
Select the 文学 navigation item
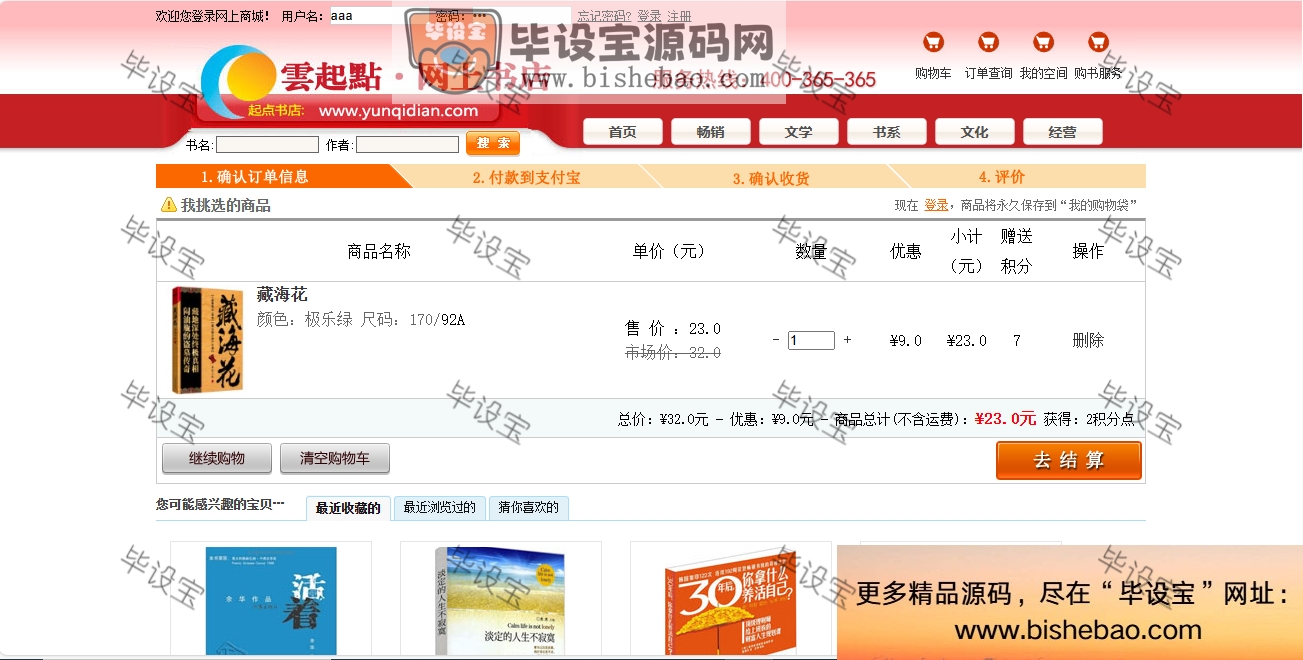pyautogui.click(x=799, y=132)
